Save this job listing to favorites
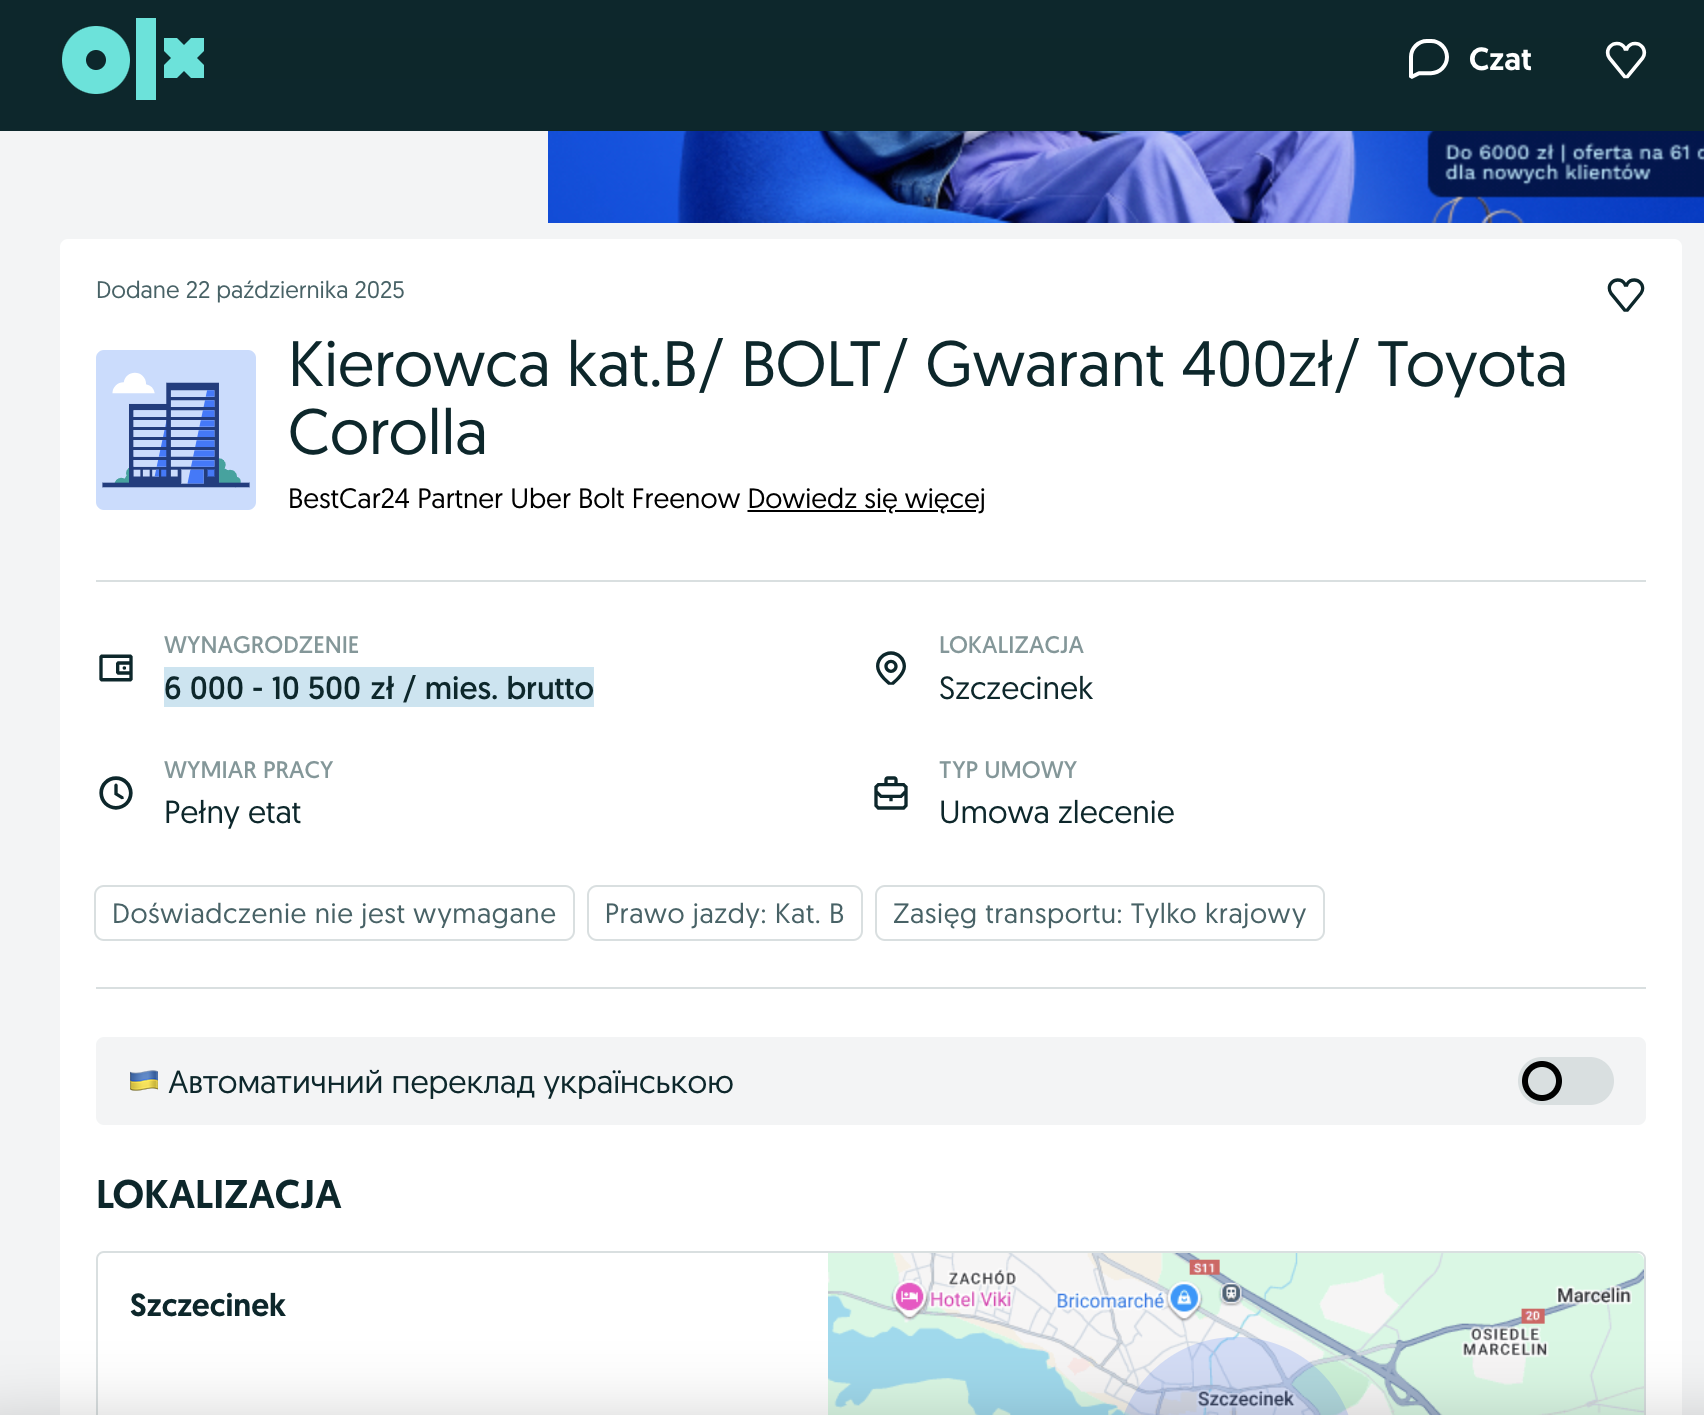Image resolution: width=1704 pixels, height=1415 pixels. click(1625, 294)
